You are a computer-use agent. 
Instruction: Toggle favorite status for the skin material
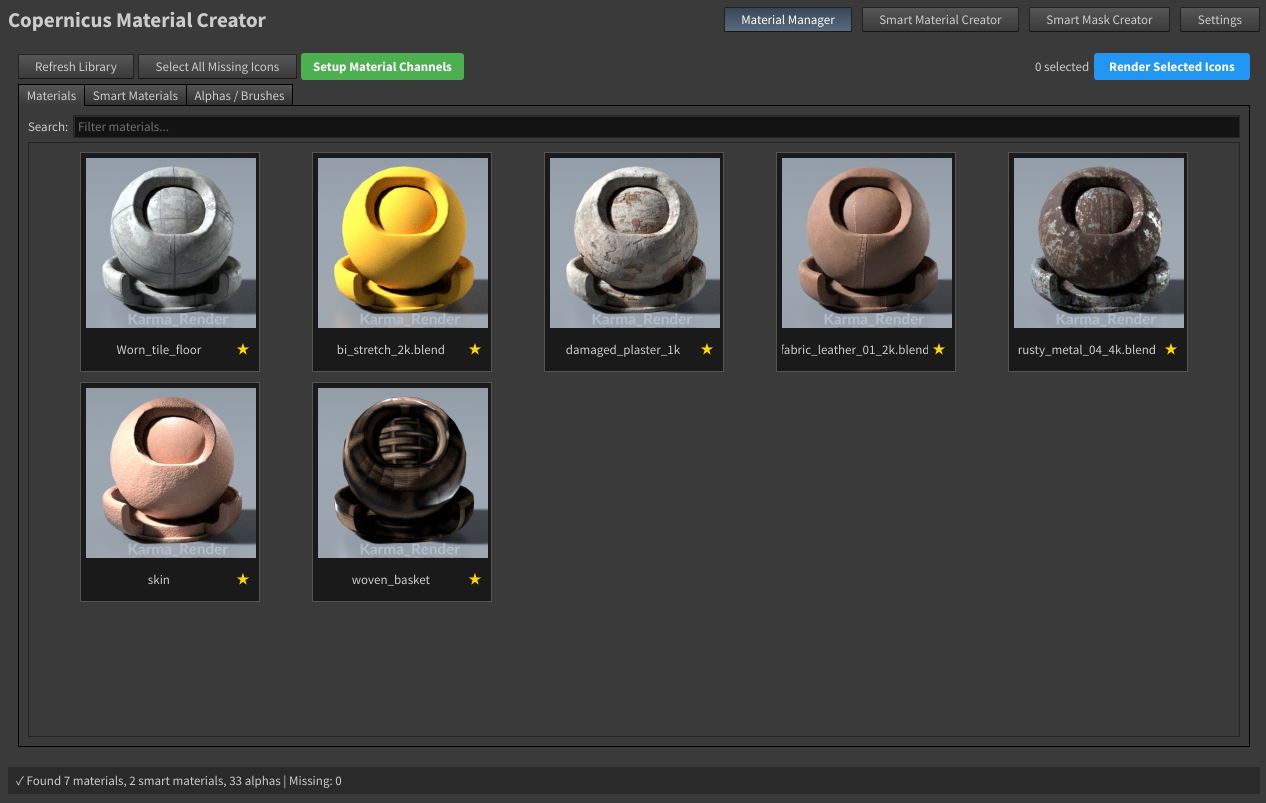(x=242, y=579)
